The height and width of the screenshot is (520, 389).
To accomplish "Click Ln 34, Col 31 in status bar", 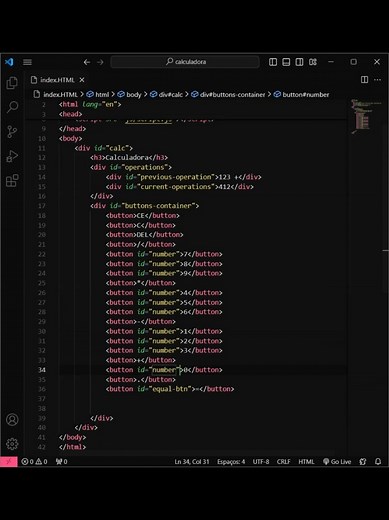I will [x=192, y=462].
